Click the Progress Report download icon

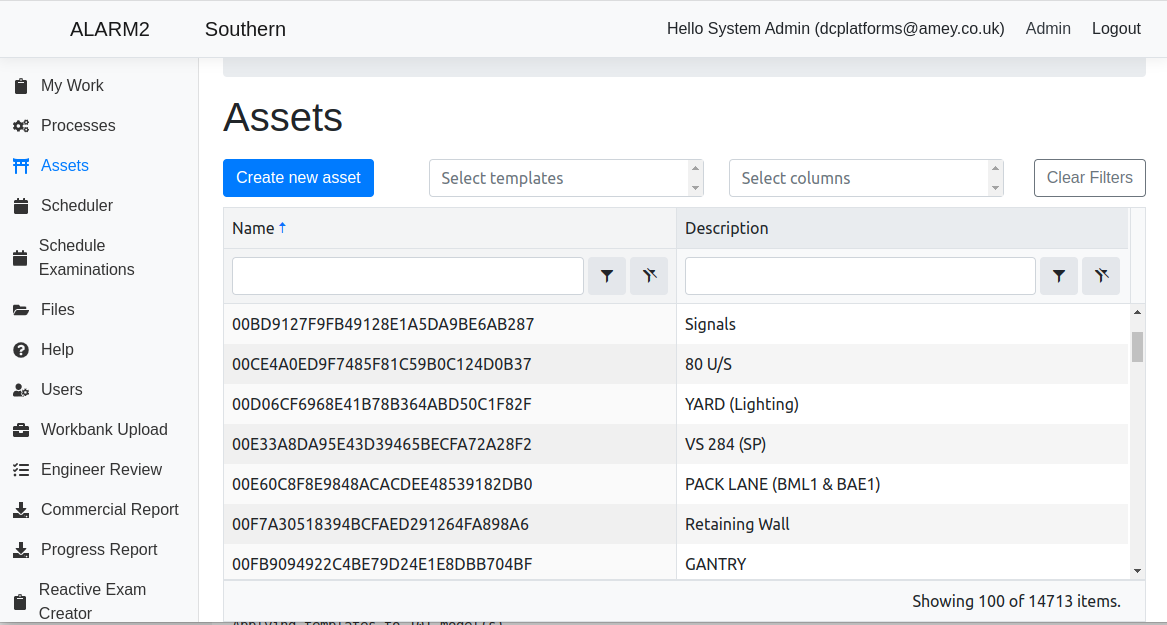tap(21, 551)
